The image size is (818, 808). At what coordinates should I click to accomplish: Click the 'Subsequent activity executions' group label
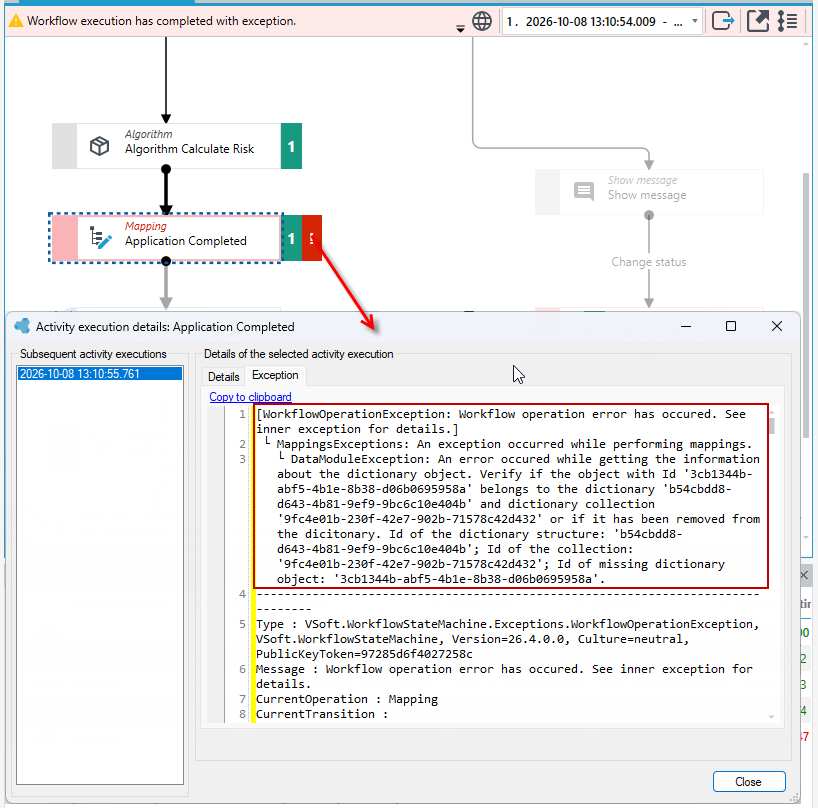(x=93, y=354)
